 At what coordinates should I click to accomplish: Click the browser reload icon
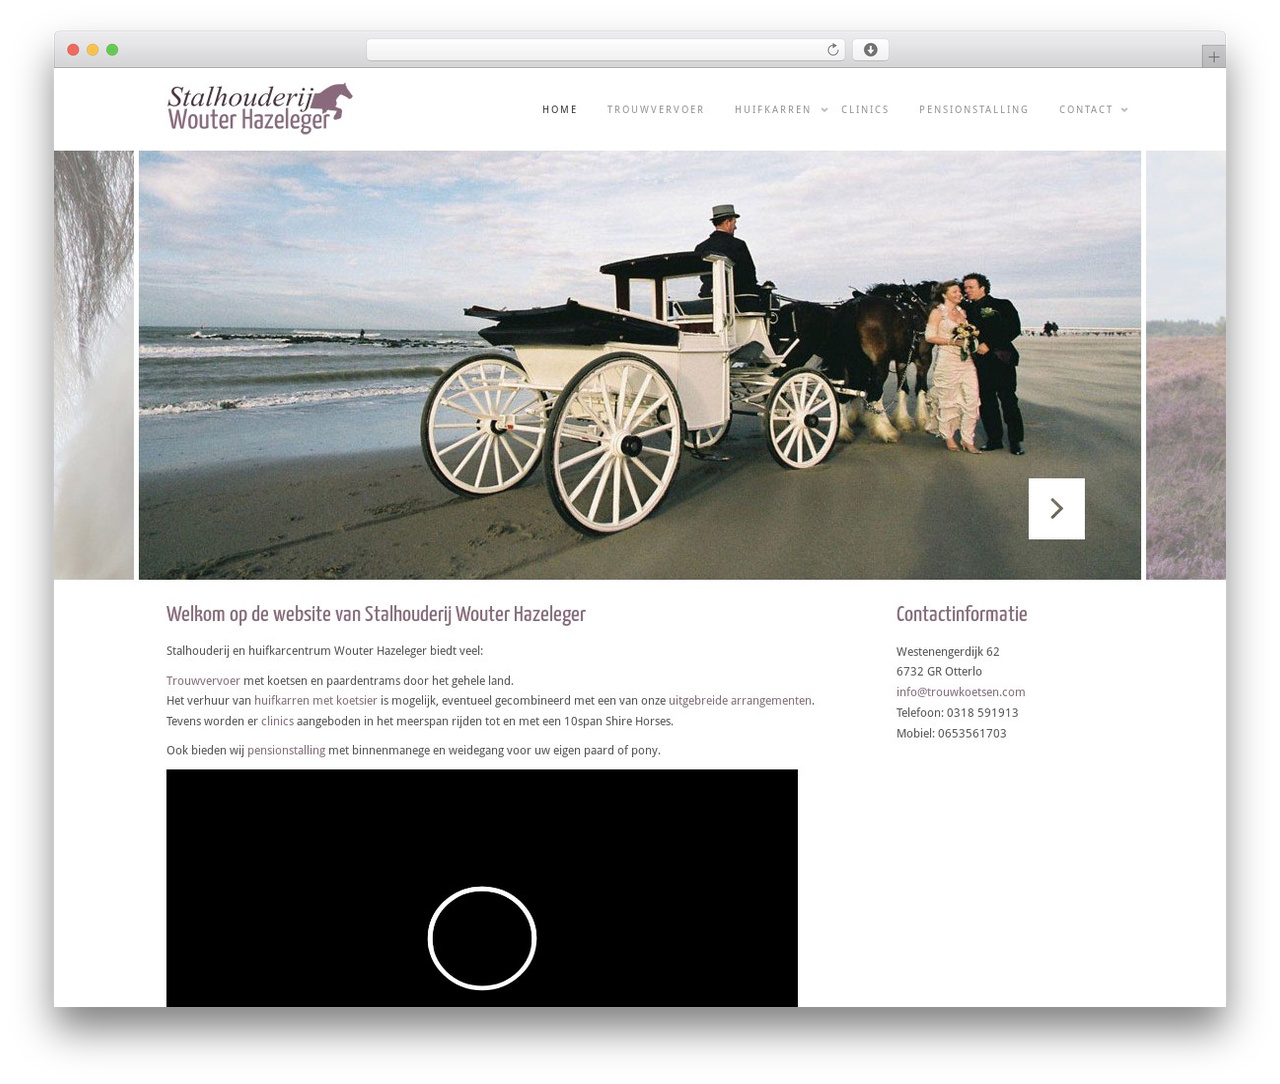coord(832,50)
